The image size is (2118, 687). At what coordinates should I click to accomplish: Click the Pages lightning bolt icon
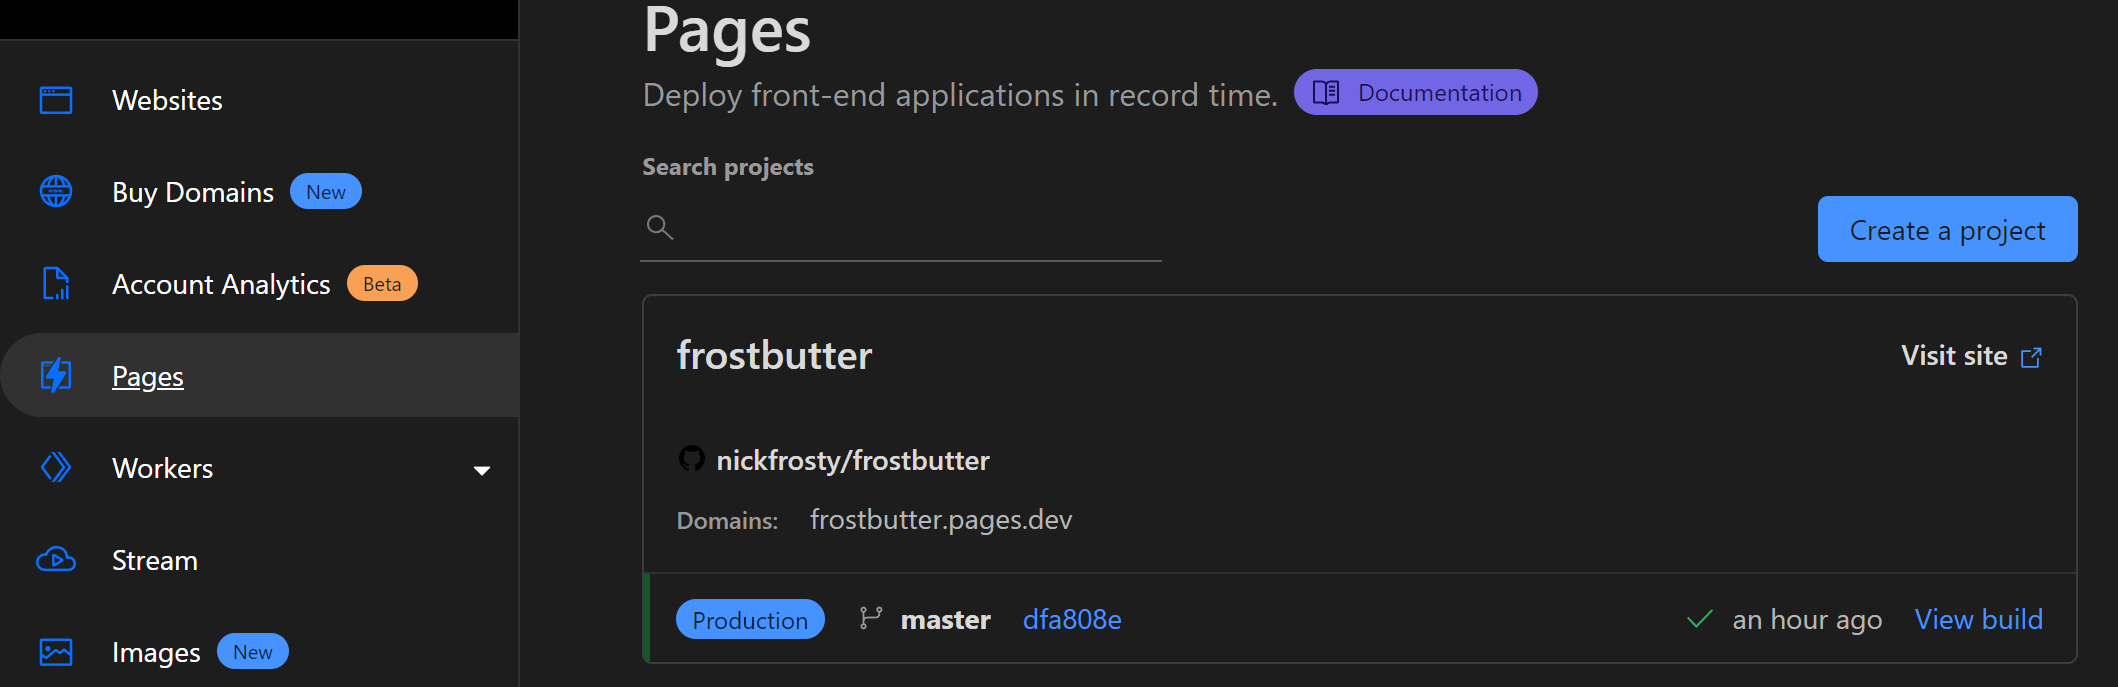[x=56, y=376]
